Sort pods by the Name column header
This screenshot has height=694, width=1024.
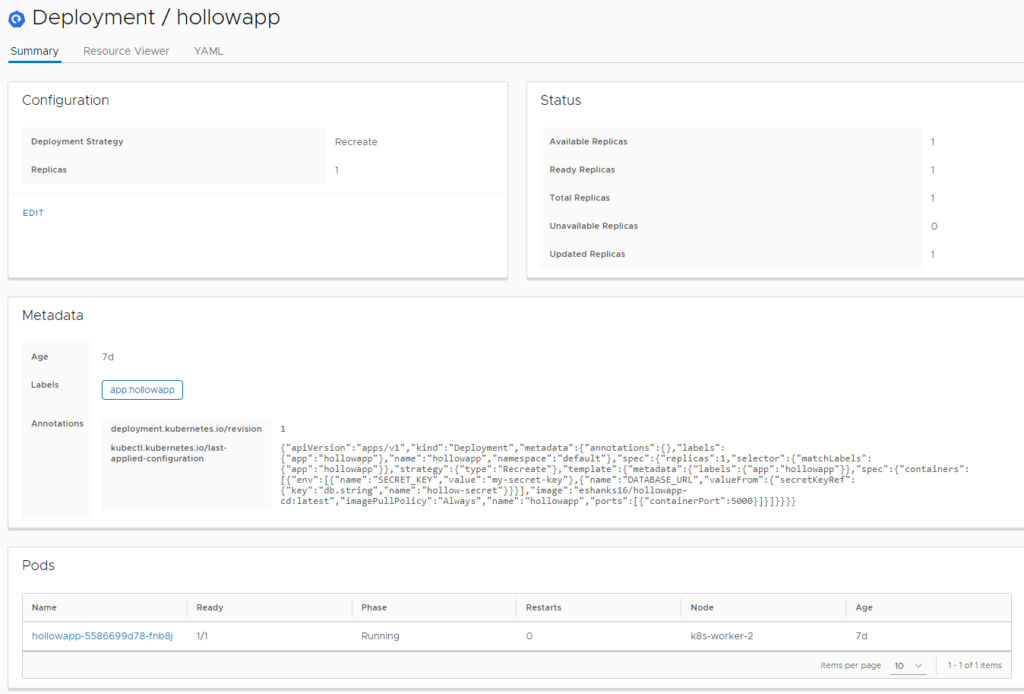(44, 607)
